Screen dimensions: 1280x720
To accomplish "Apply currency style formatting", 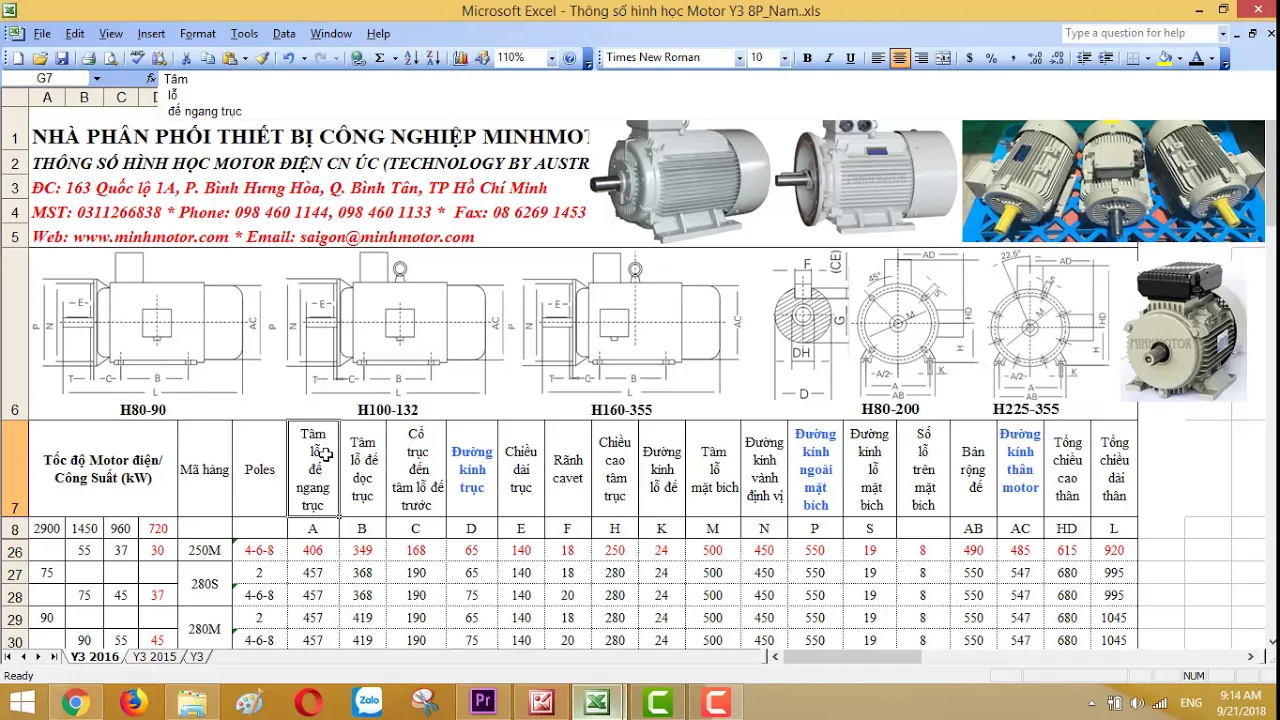I will coord(969,58).
